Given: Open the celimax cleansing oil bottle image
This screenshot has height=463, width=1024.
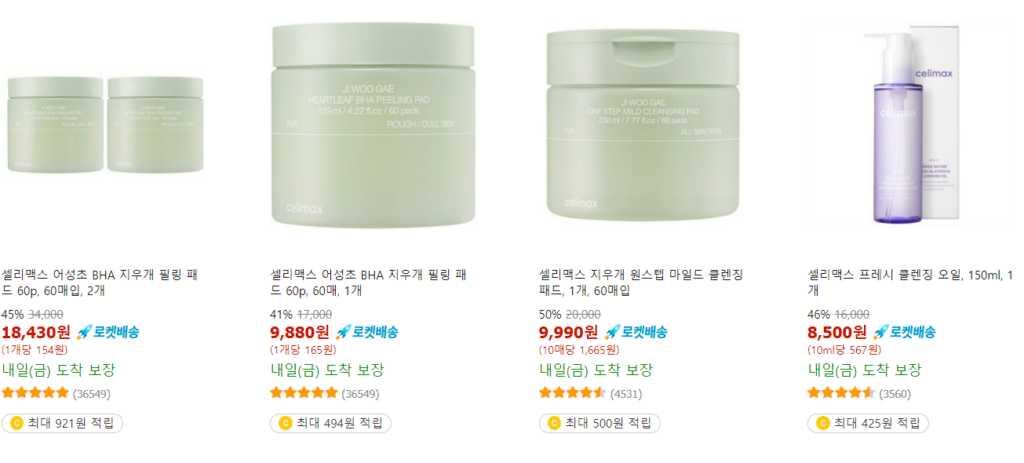Looking at the screenshot, I should pyautogui.click(x=911, y=125).
